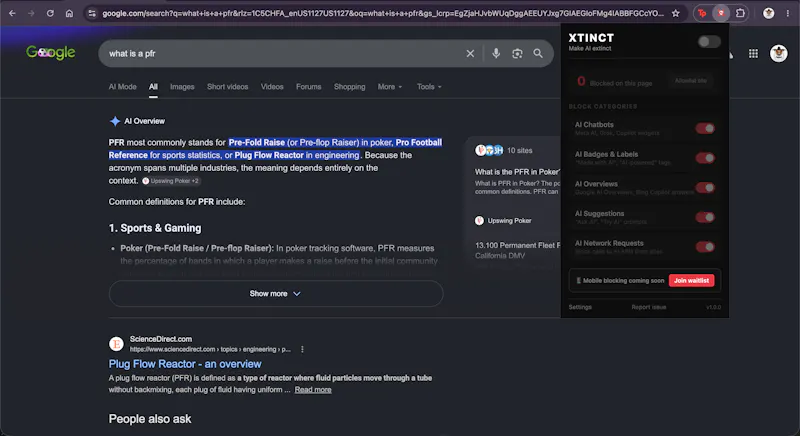This screenshot has height=436, width=800.
Task: Open the Chrome profile avatar in toolbar
Action: [768, 13]
